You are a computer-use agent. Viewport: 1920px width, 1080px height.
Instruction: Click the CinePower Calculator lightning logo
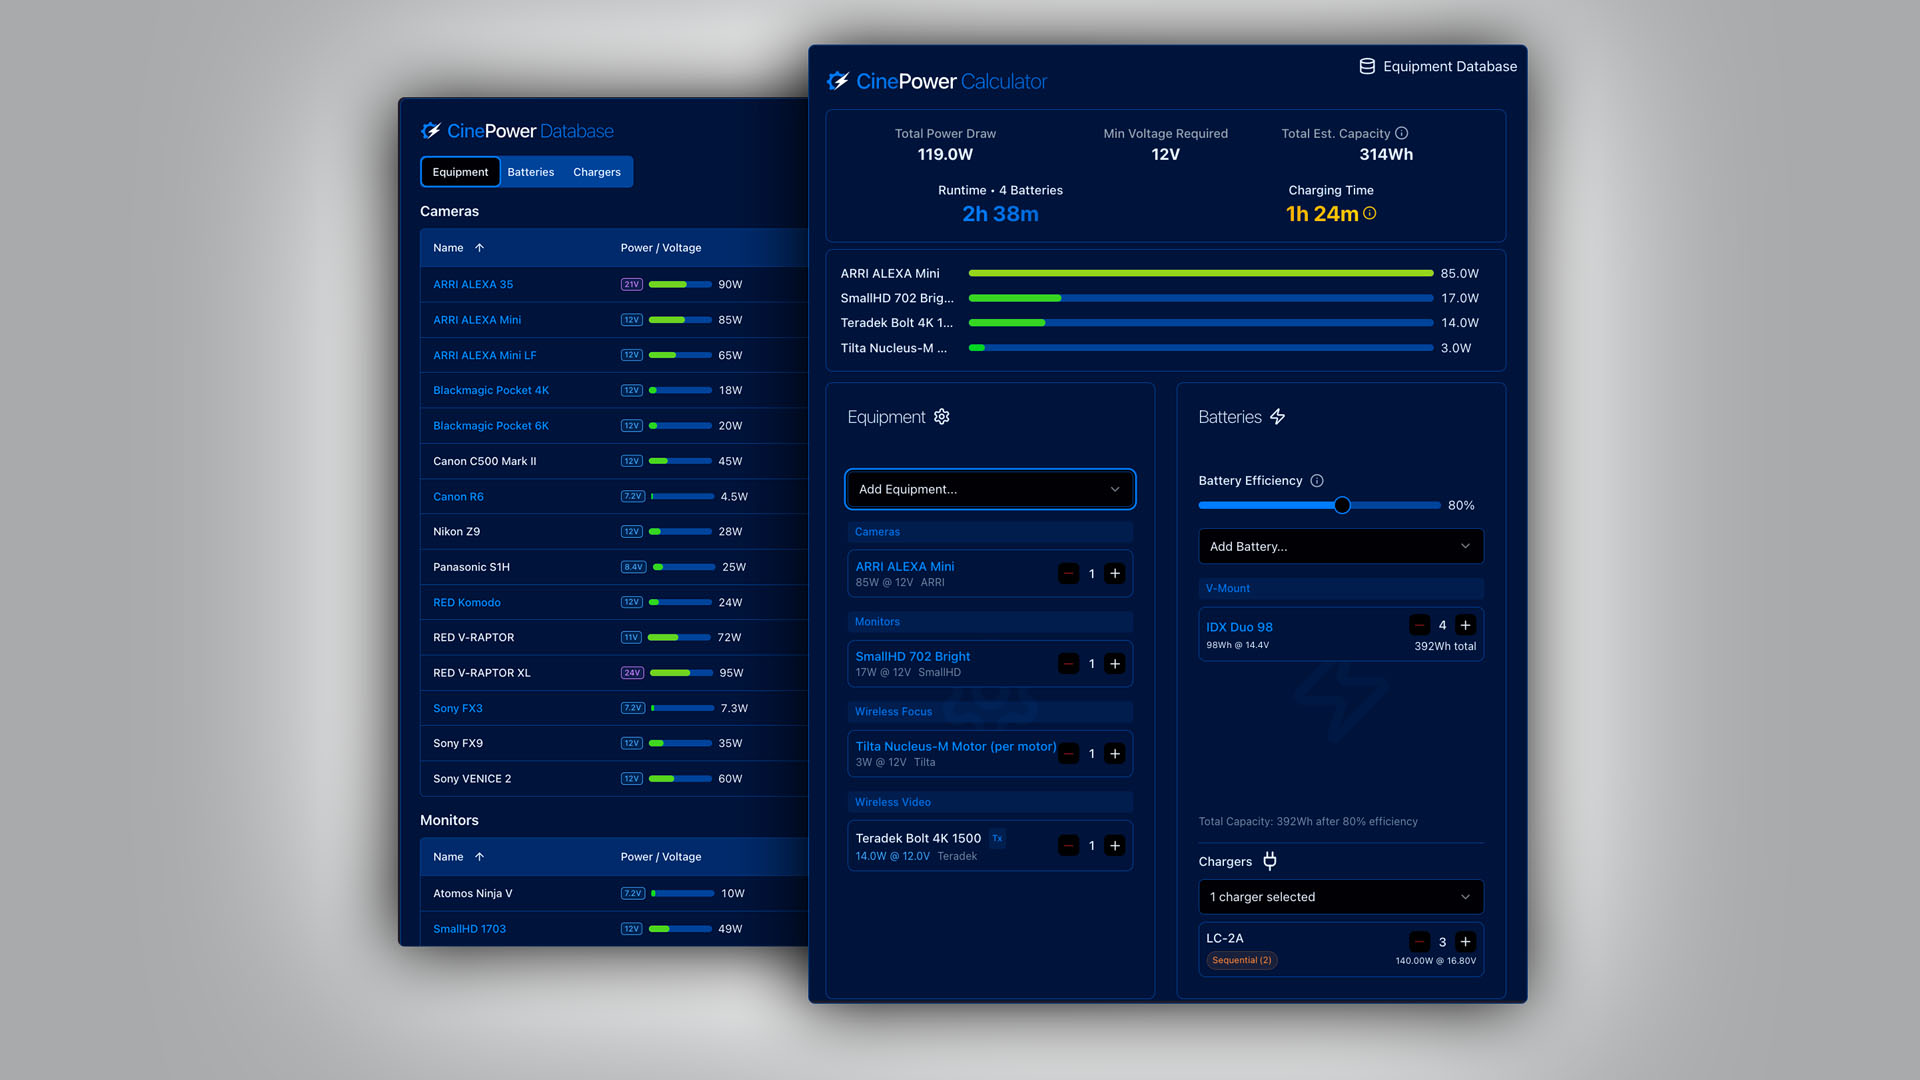click(x=838, y=81)
